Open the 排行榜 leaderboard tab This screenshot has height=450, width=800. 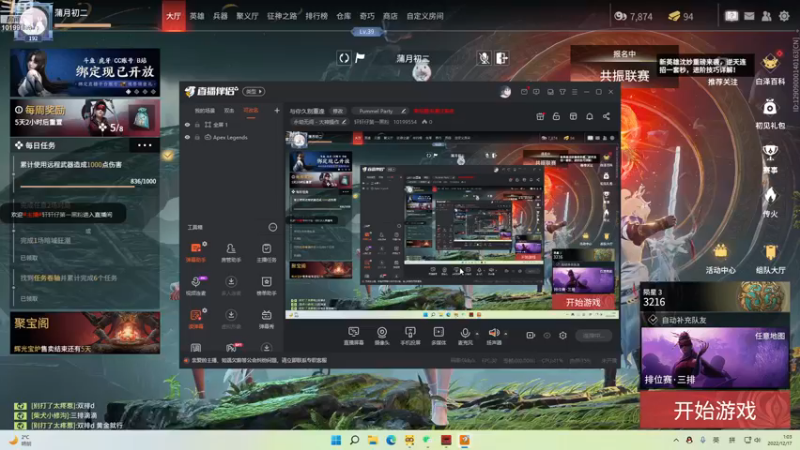coord(316,16)
